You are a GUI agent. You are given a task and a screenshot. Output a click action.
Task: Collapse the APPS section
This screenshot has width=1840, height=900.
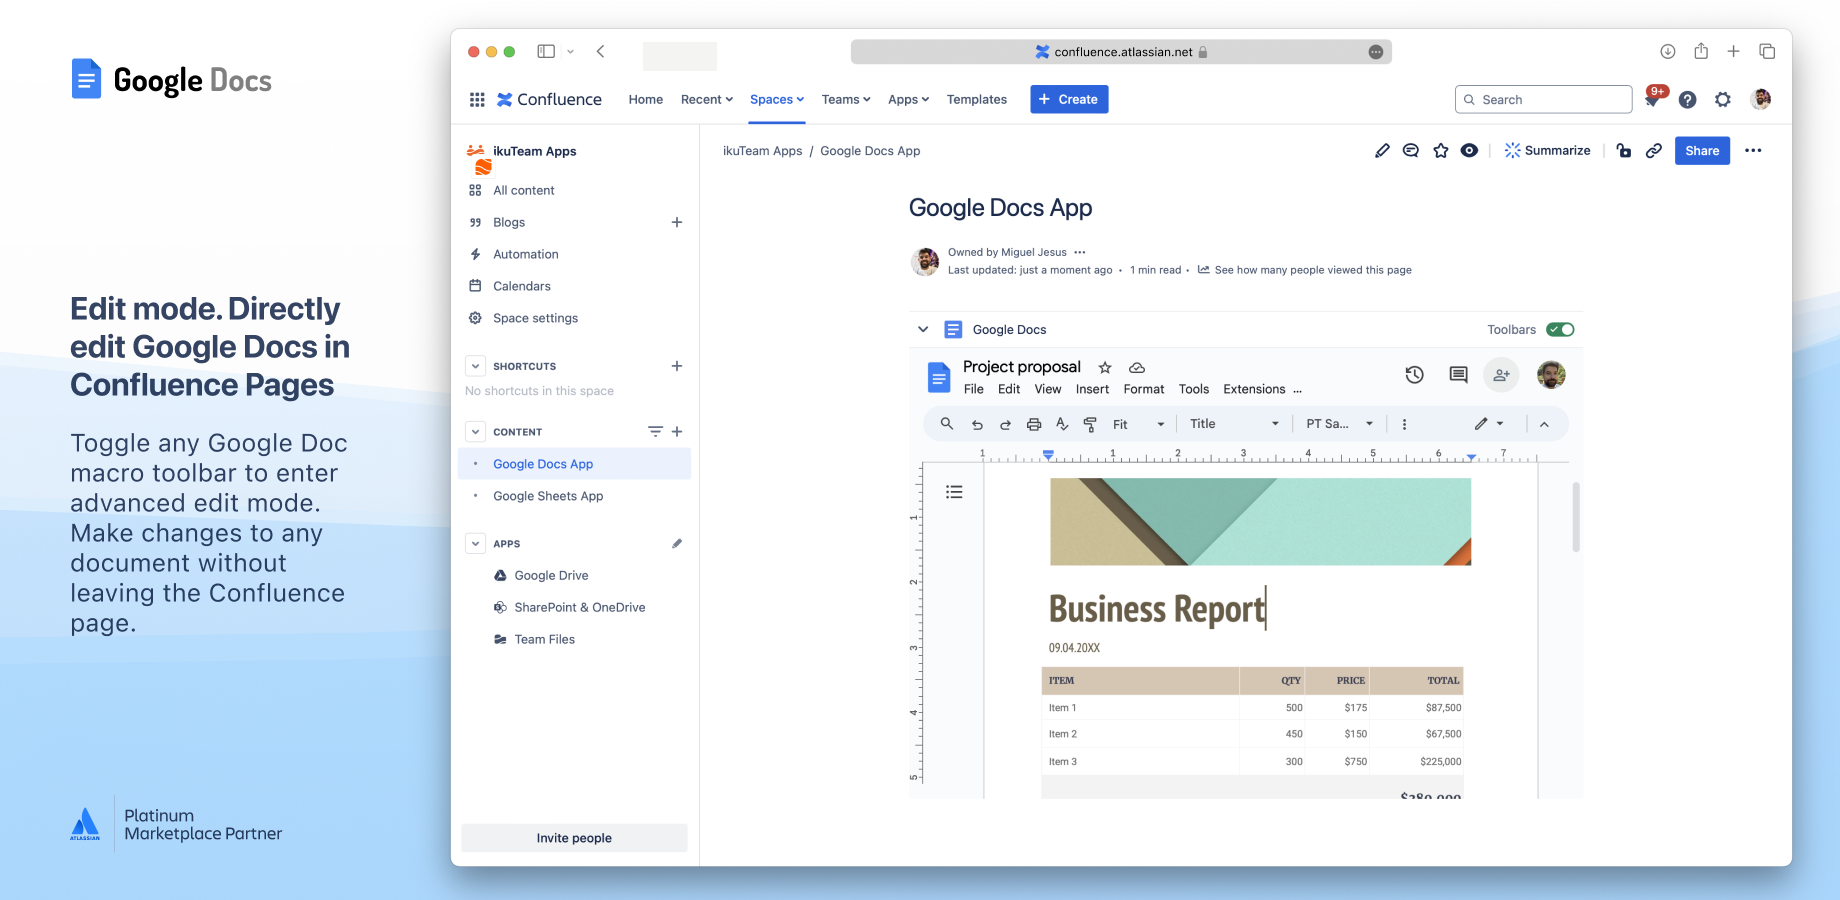point(476,544)
